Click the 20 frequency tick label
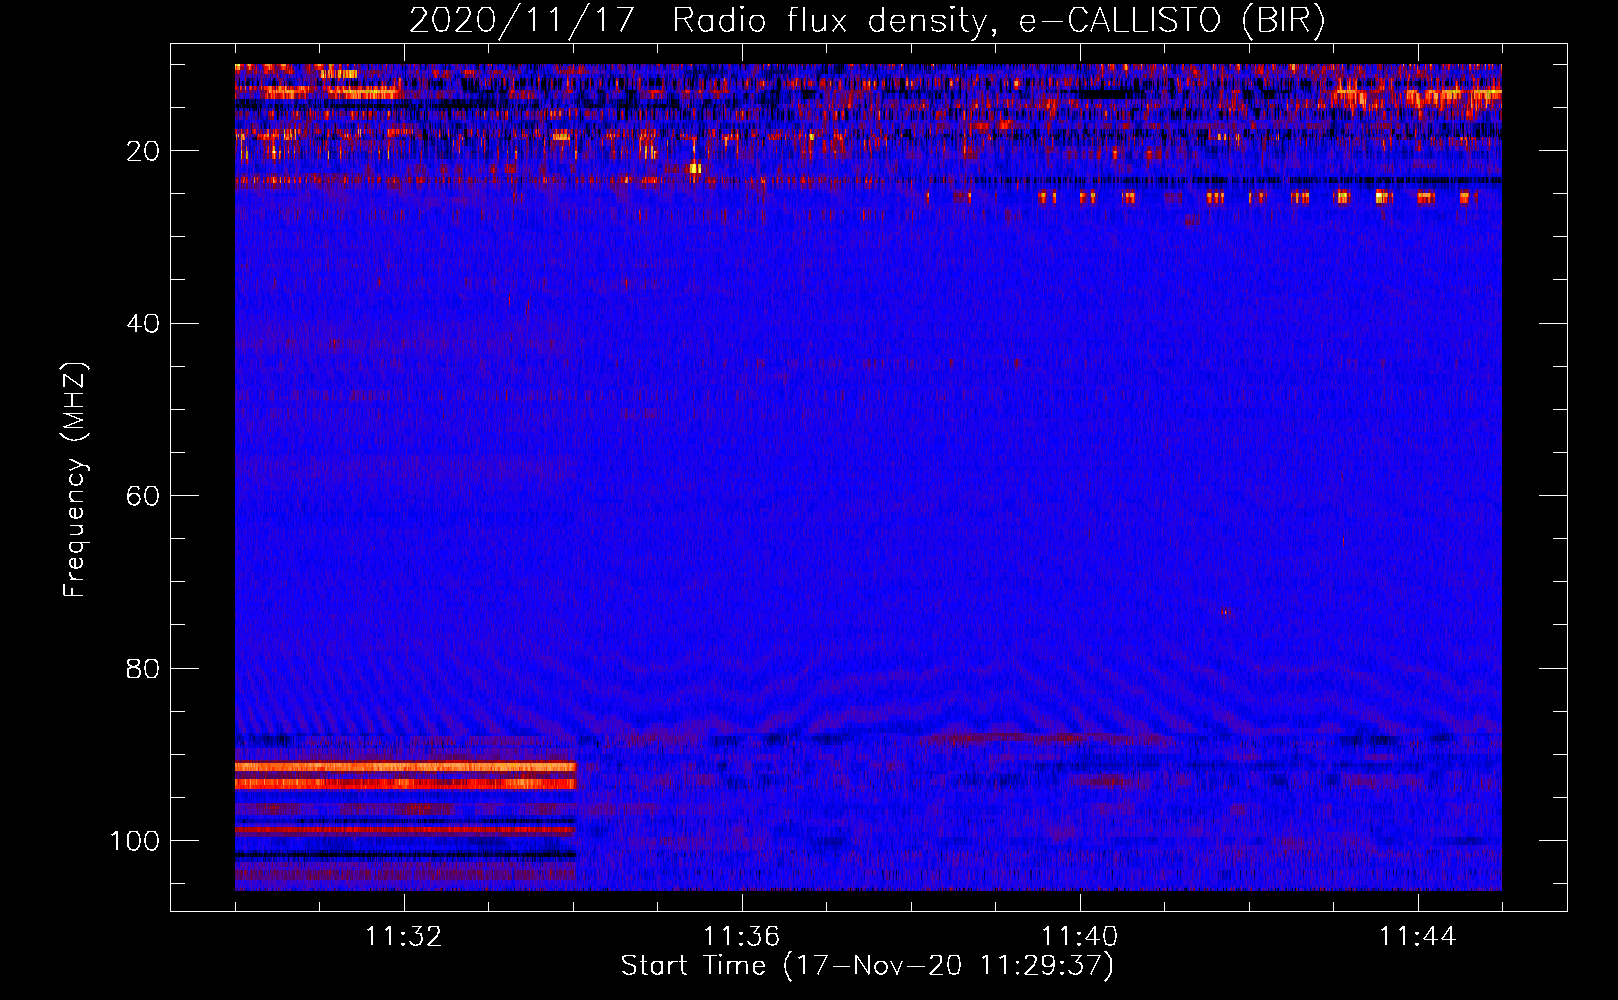 [x=144, y=151]
